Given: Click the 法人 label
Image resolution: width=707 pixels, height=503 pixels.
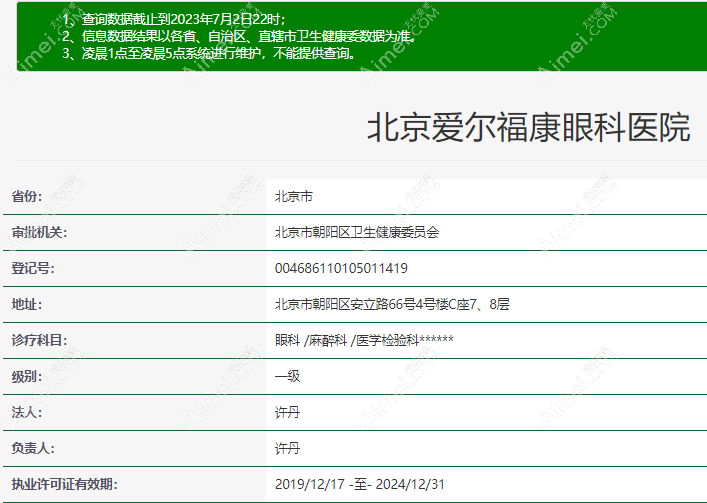Looking at the screenshot, I should (27, 412).
